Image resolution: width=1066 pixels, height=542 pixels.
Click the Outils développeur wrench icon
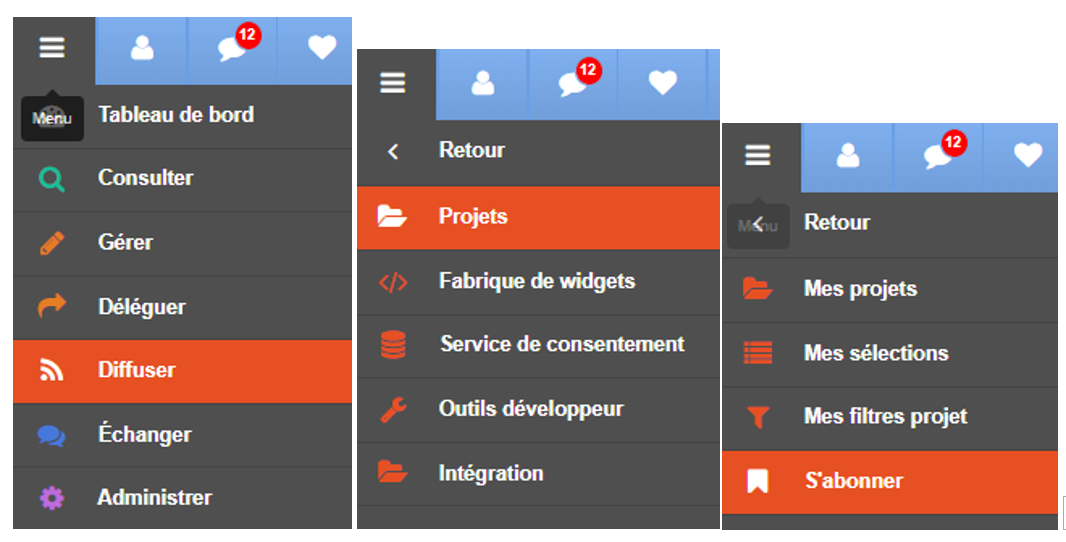tap(393, 409)
